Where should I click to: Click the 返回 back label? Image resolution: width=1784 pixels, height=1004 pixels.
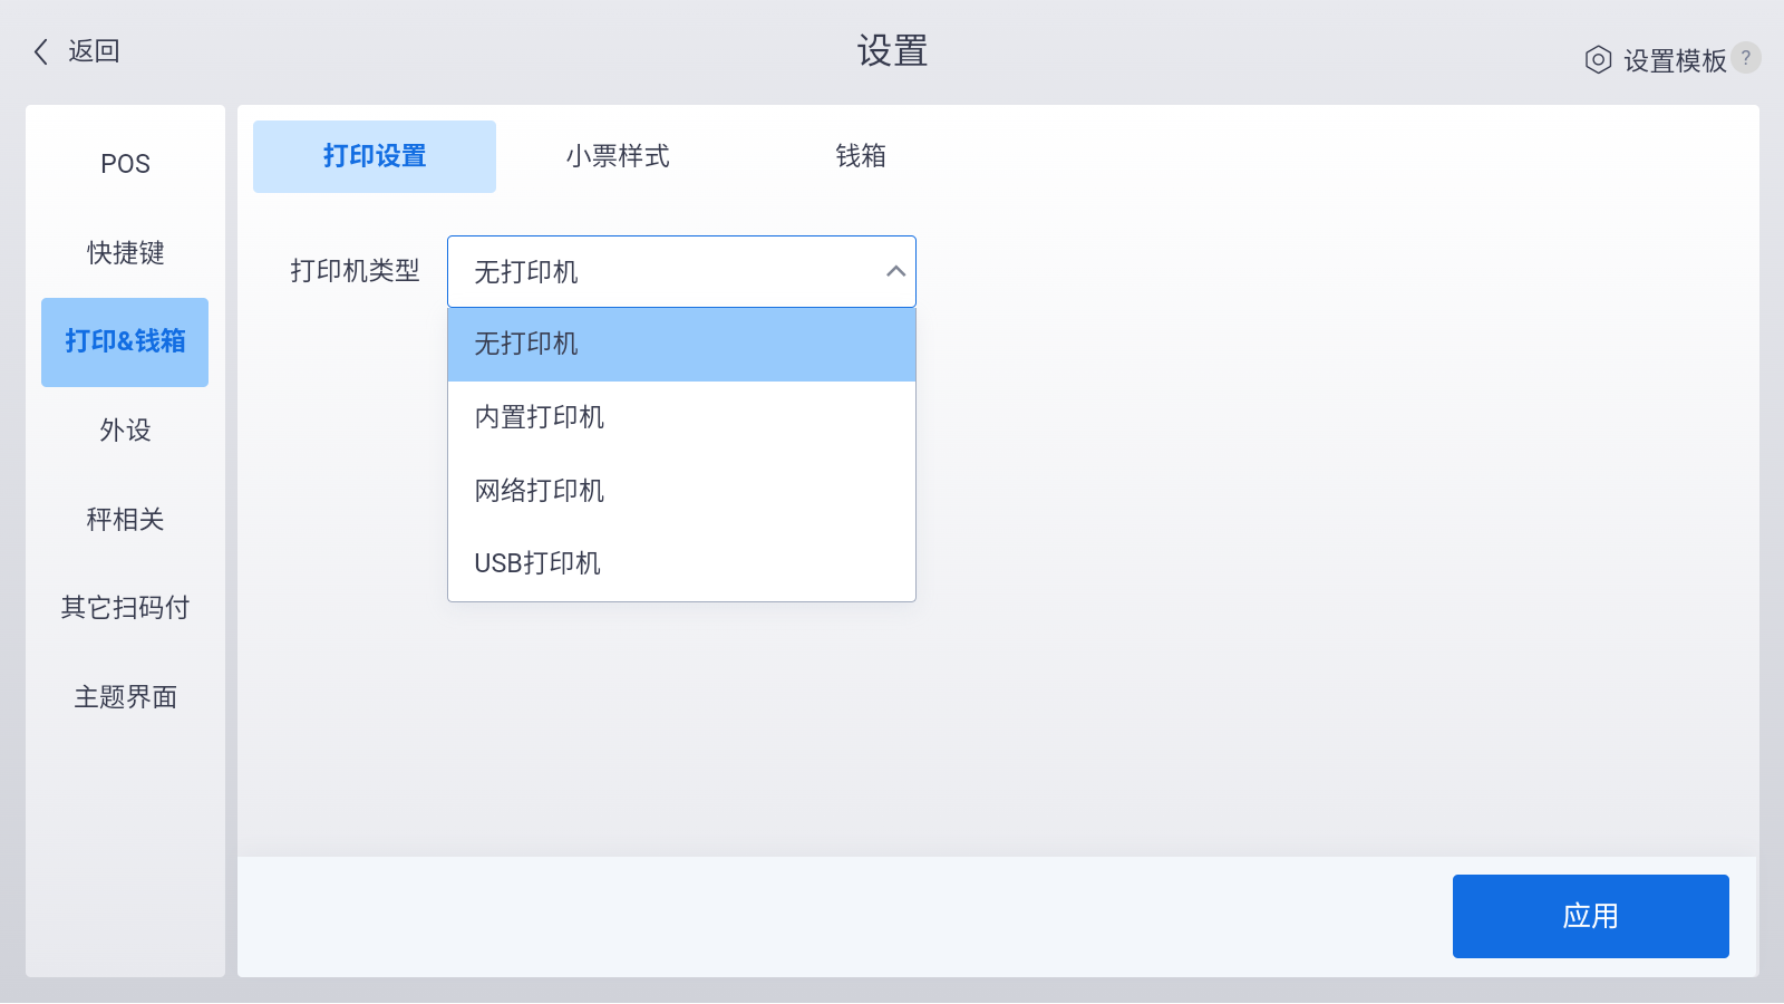point(94,51)
